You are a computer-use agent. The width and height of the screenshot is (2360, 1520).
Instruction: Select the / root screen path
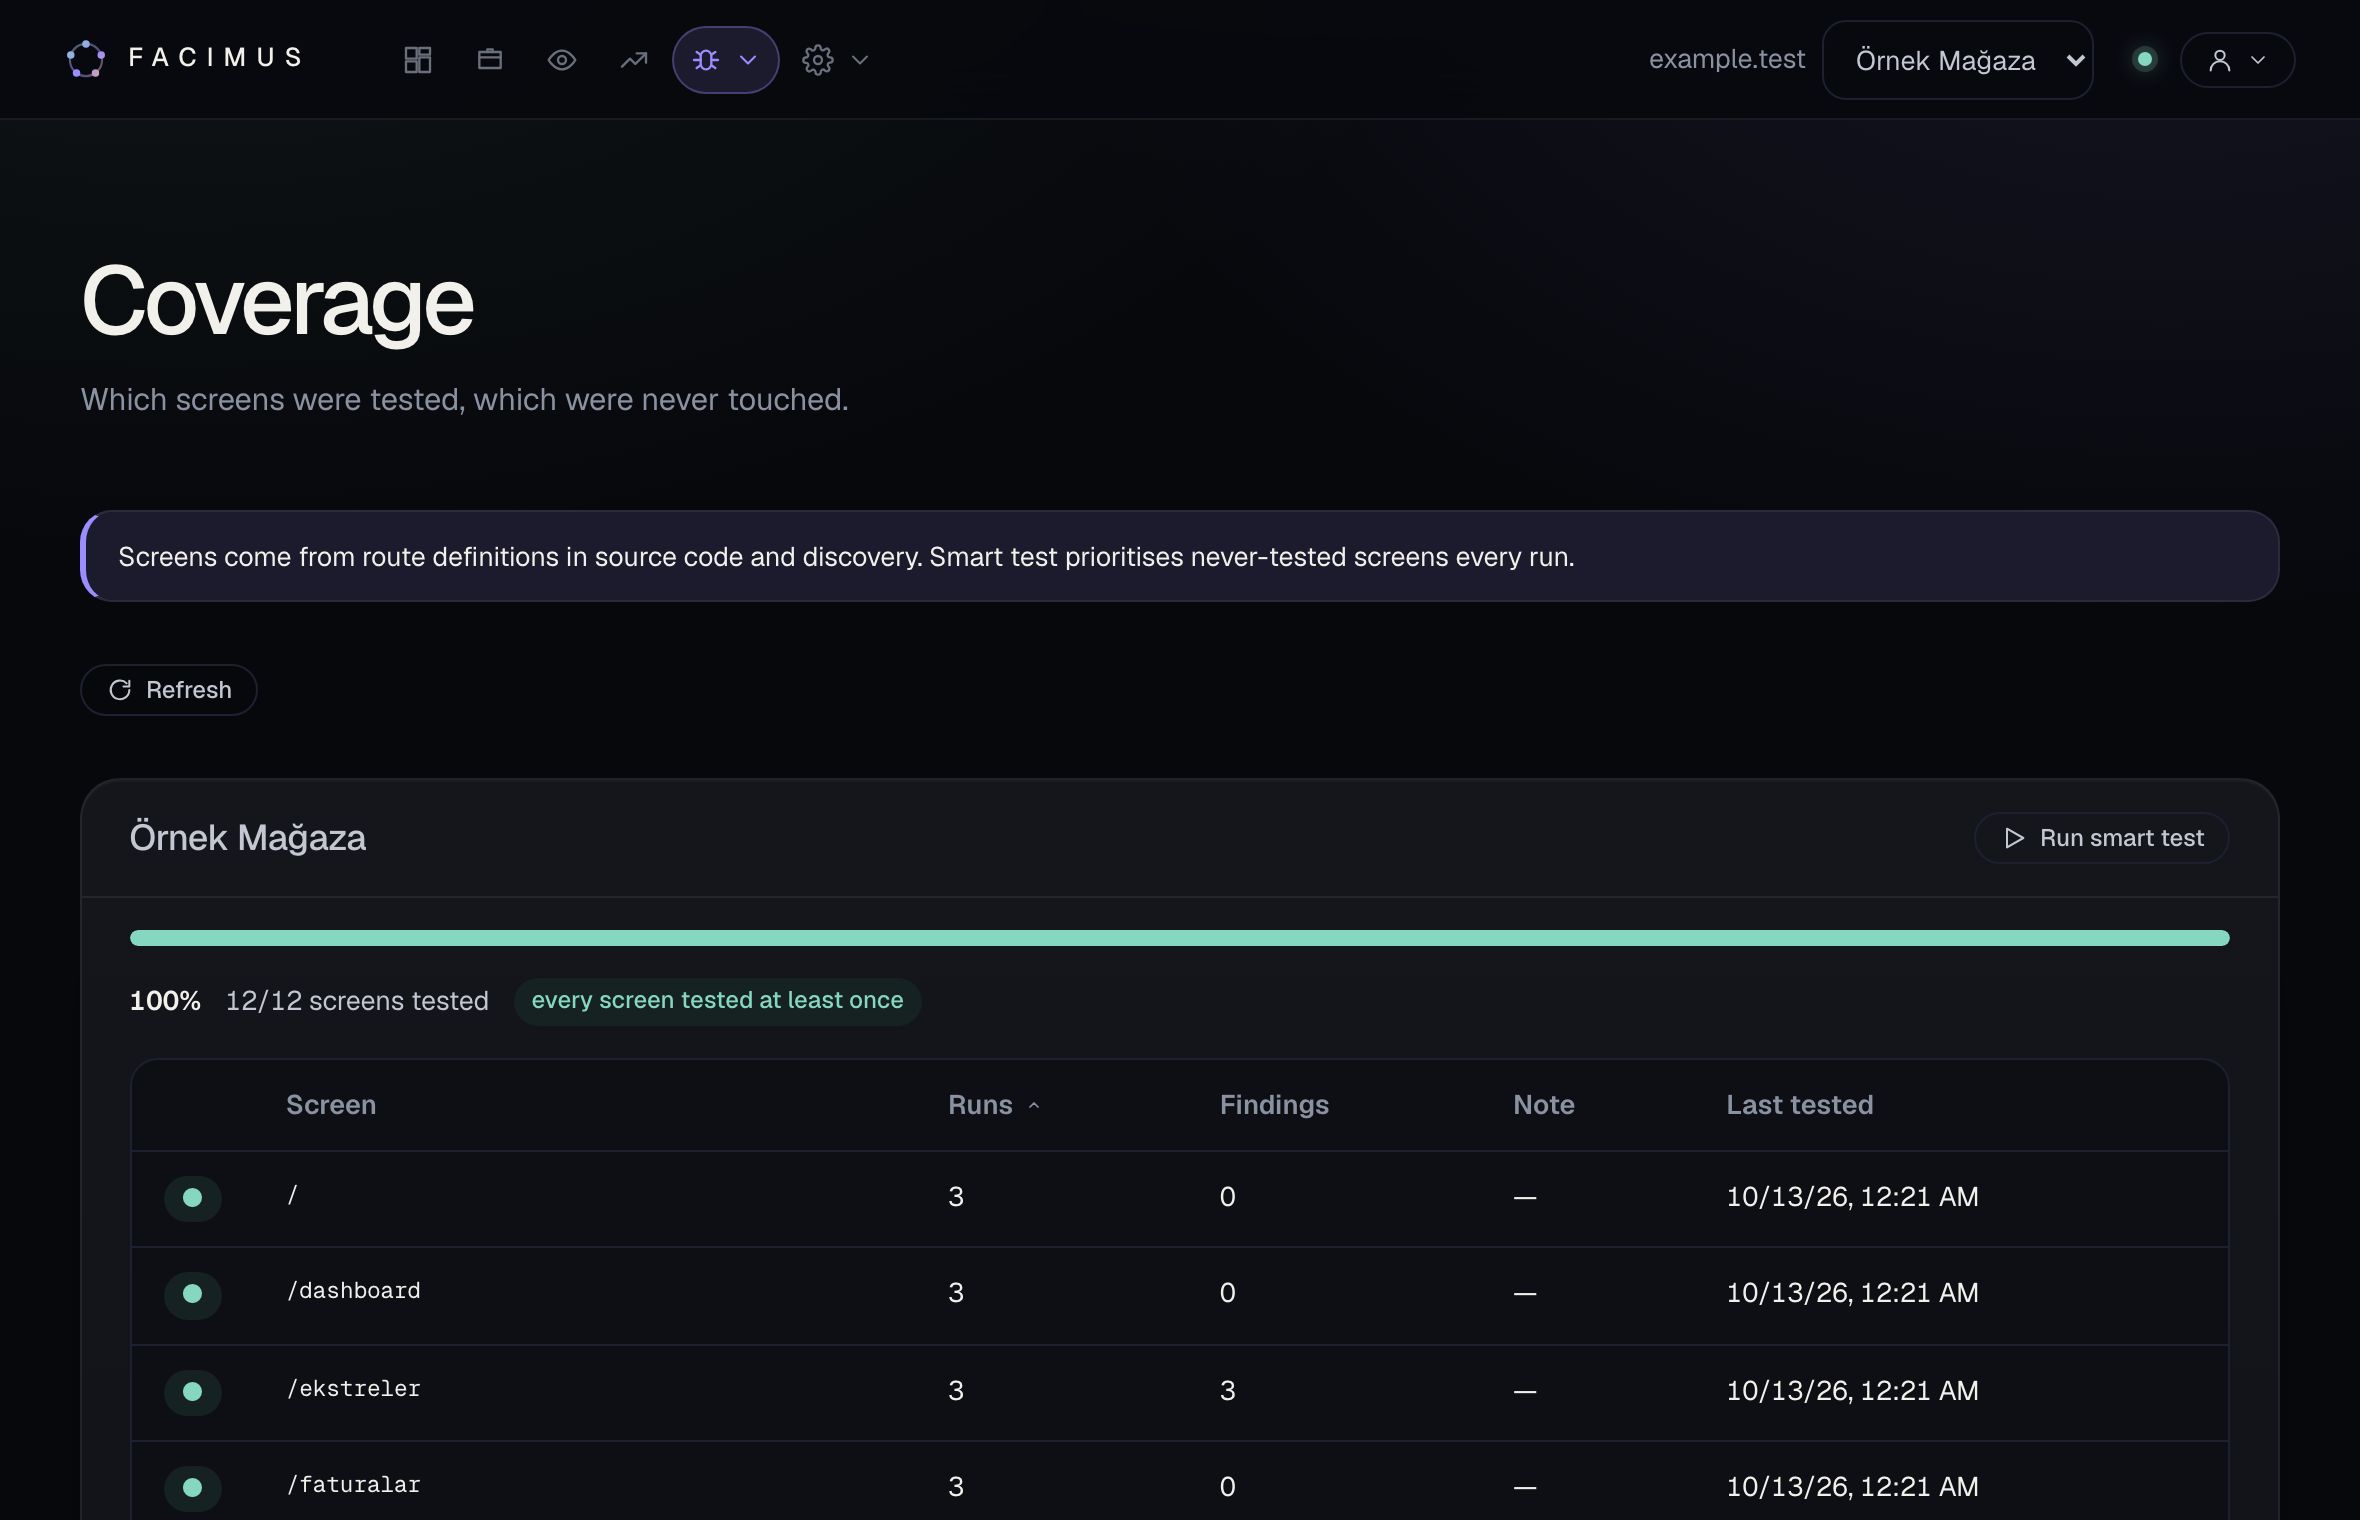[x=292, y=1195]
